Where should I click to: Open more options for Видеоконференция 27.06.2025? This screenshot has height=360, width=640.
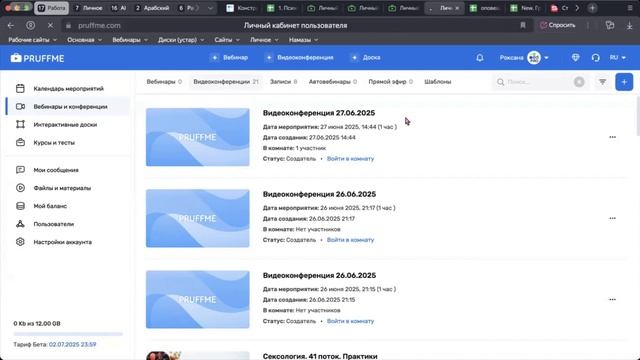[612, 137]
